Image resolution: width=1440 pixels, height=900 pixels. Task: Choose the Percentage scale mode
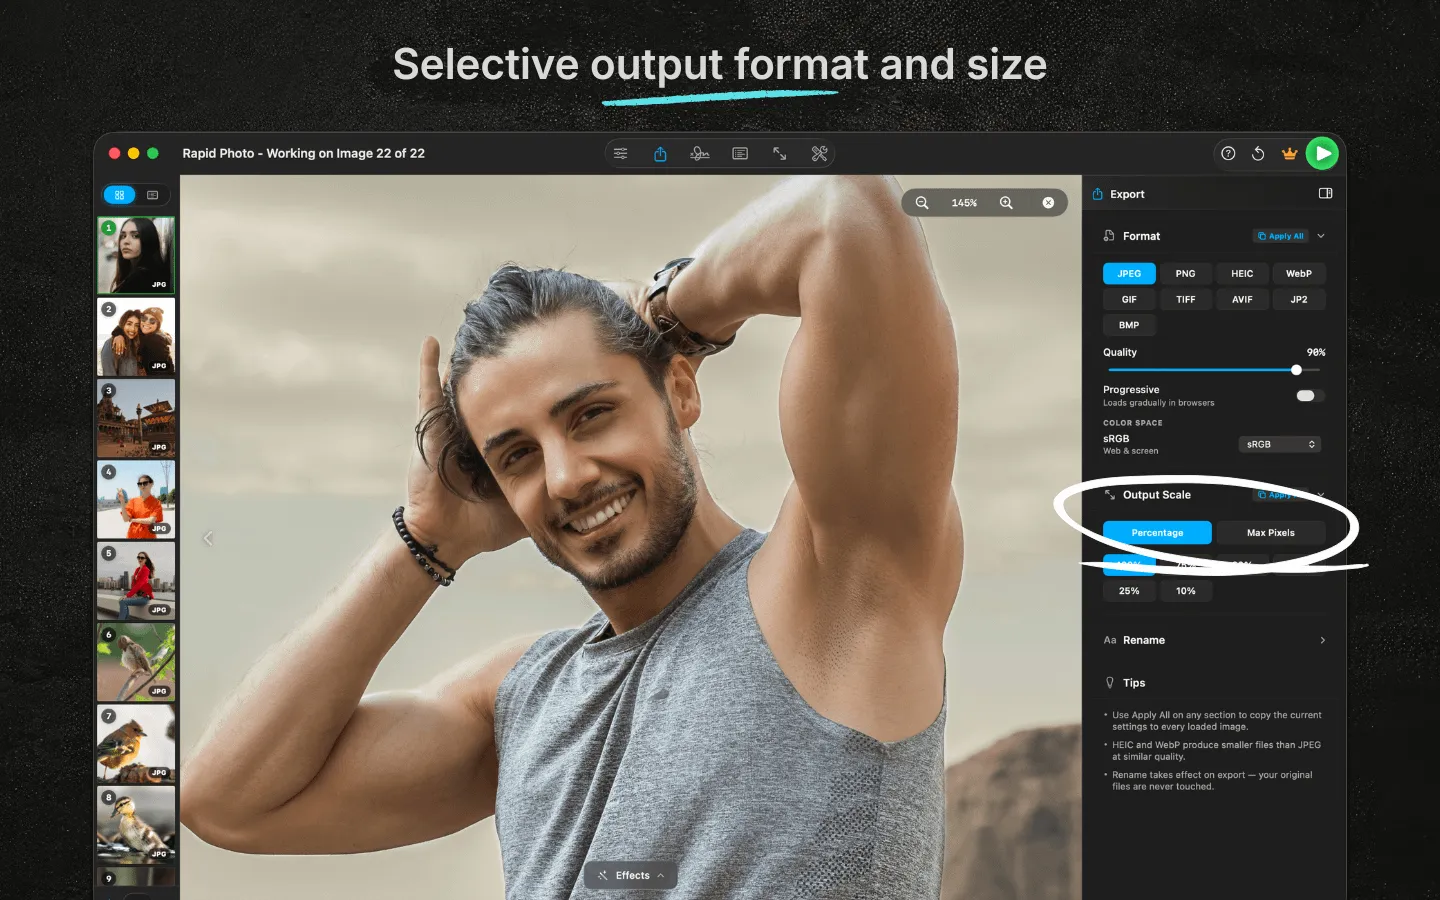1157,533
